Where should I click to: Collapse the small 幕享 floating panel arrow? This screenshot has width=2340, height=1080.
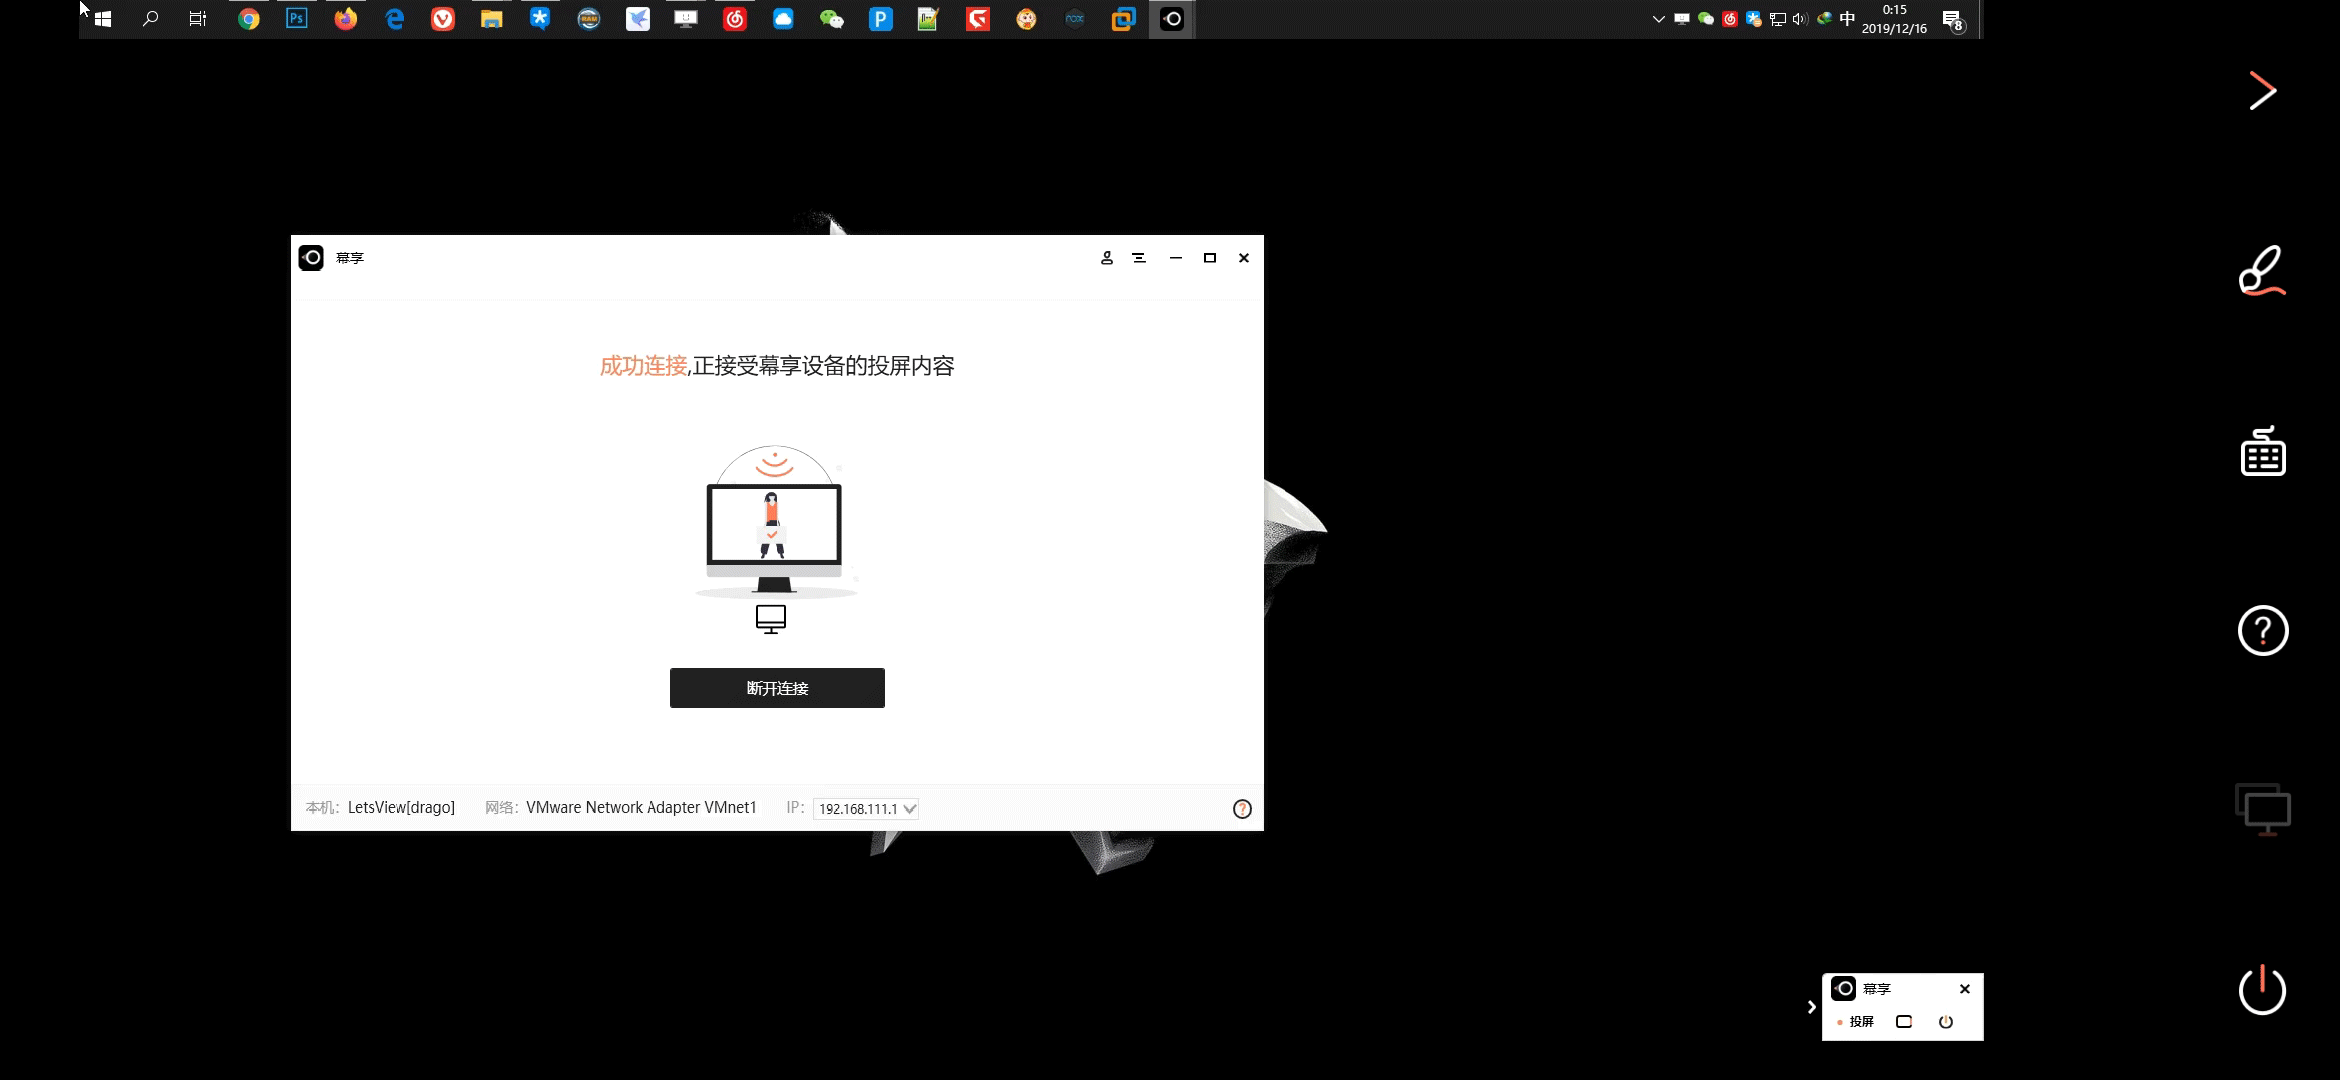(1811, 1007)
